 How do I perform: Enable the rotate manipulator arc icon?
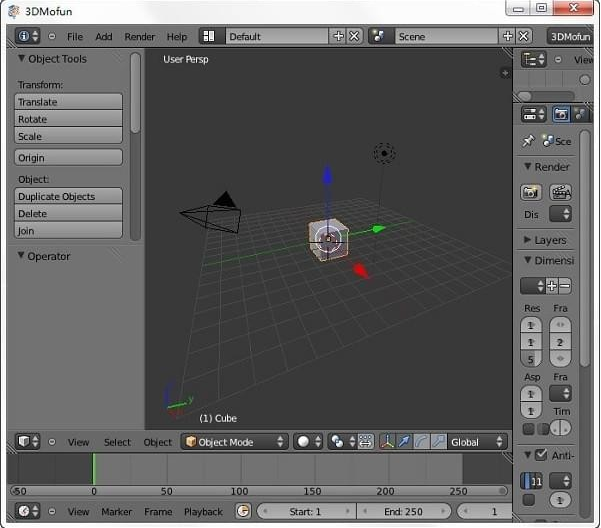[422, 441]
